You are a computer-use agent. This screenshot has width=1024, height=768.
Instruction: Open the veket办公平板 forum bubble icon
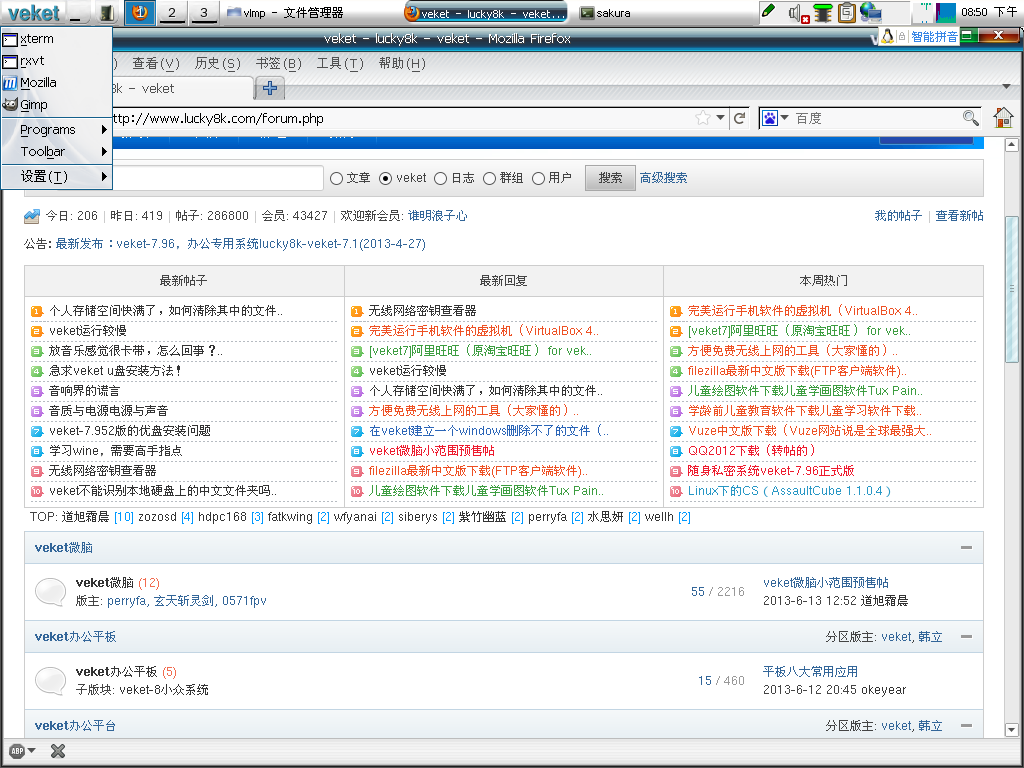pos(50,680)
